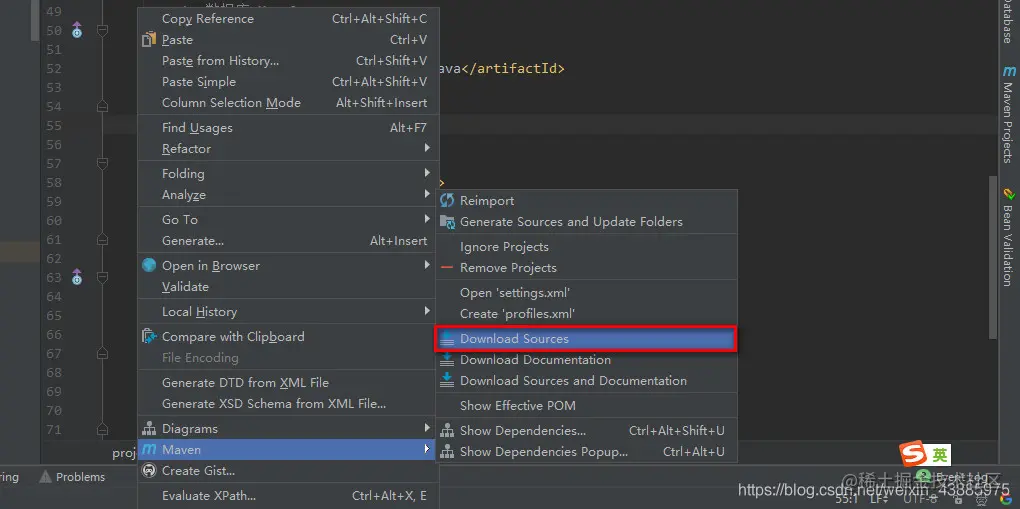Click the gutter override marker on line 50

point(77,29)
